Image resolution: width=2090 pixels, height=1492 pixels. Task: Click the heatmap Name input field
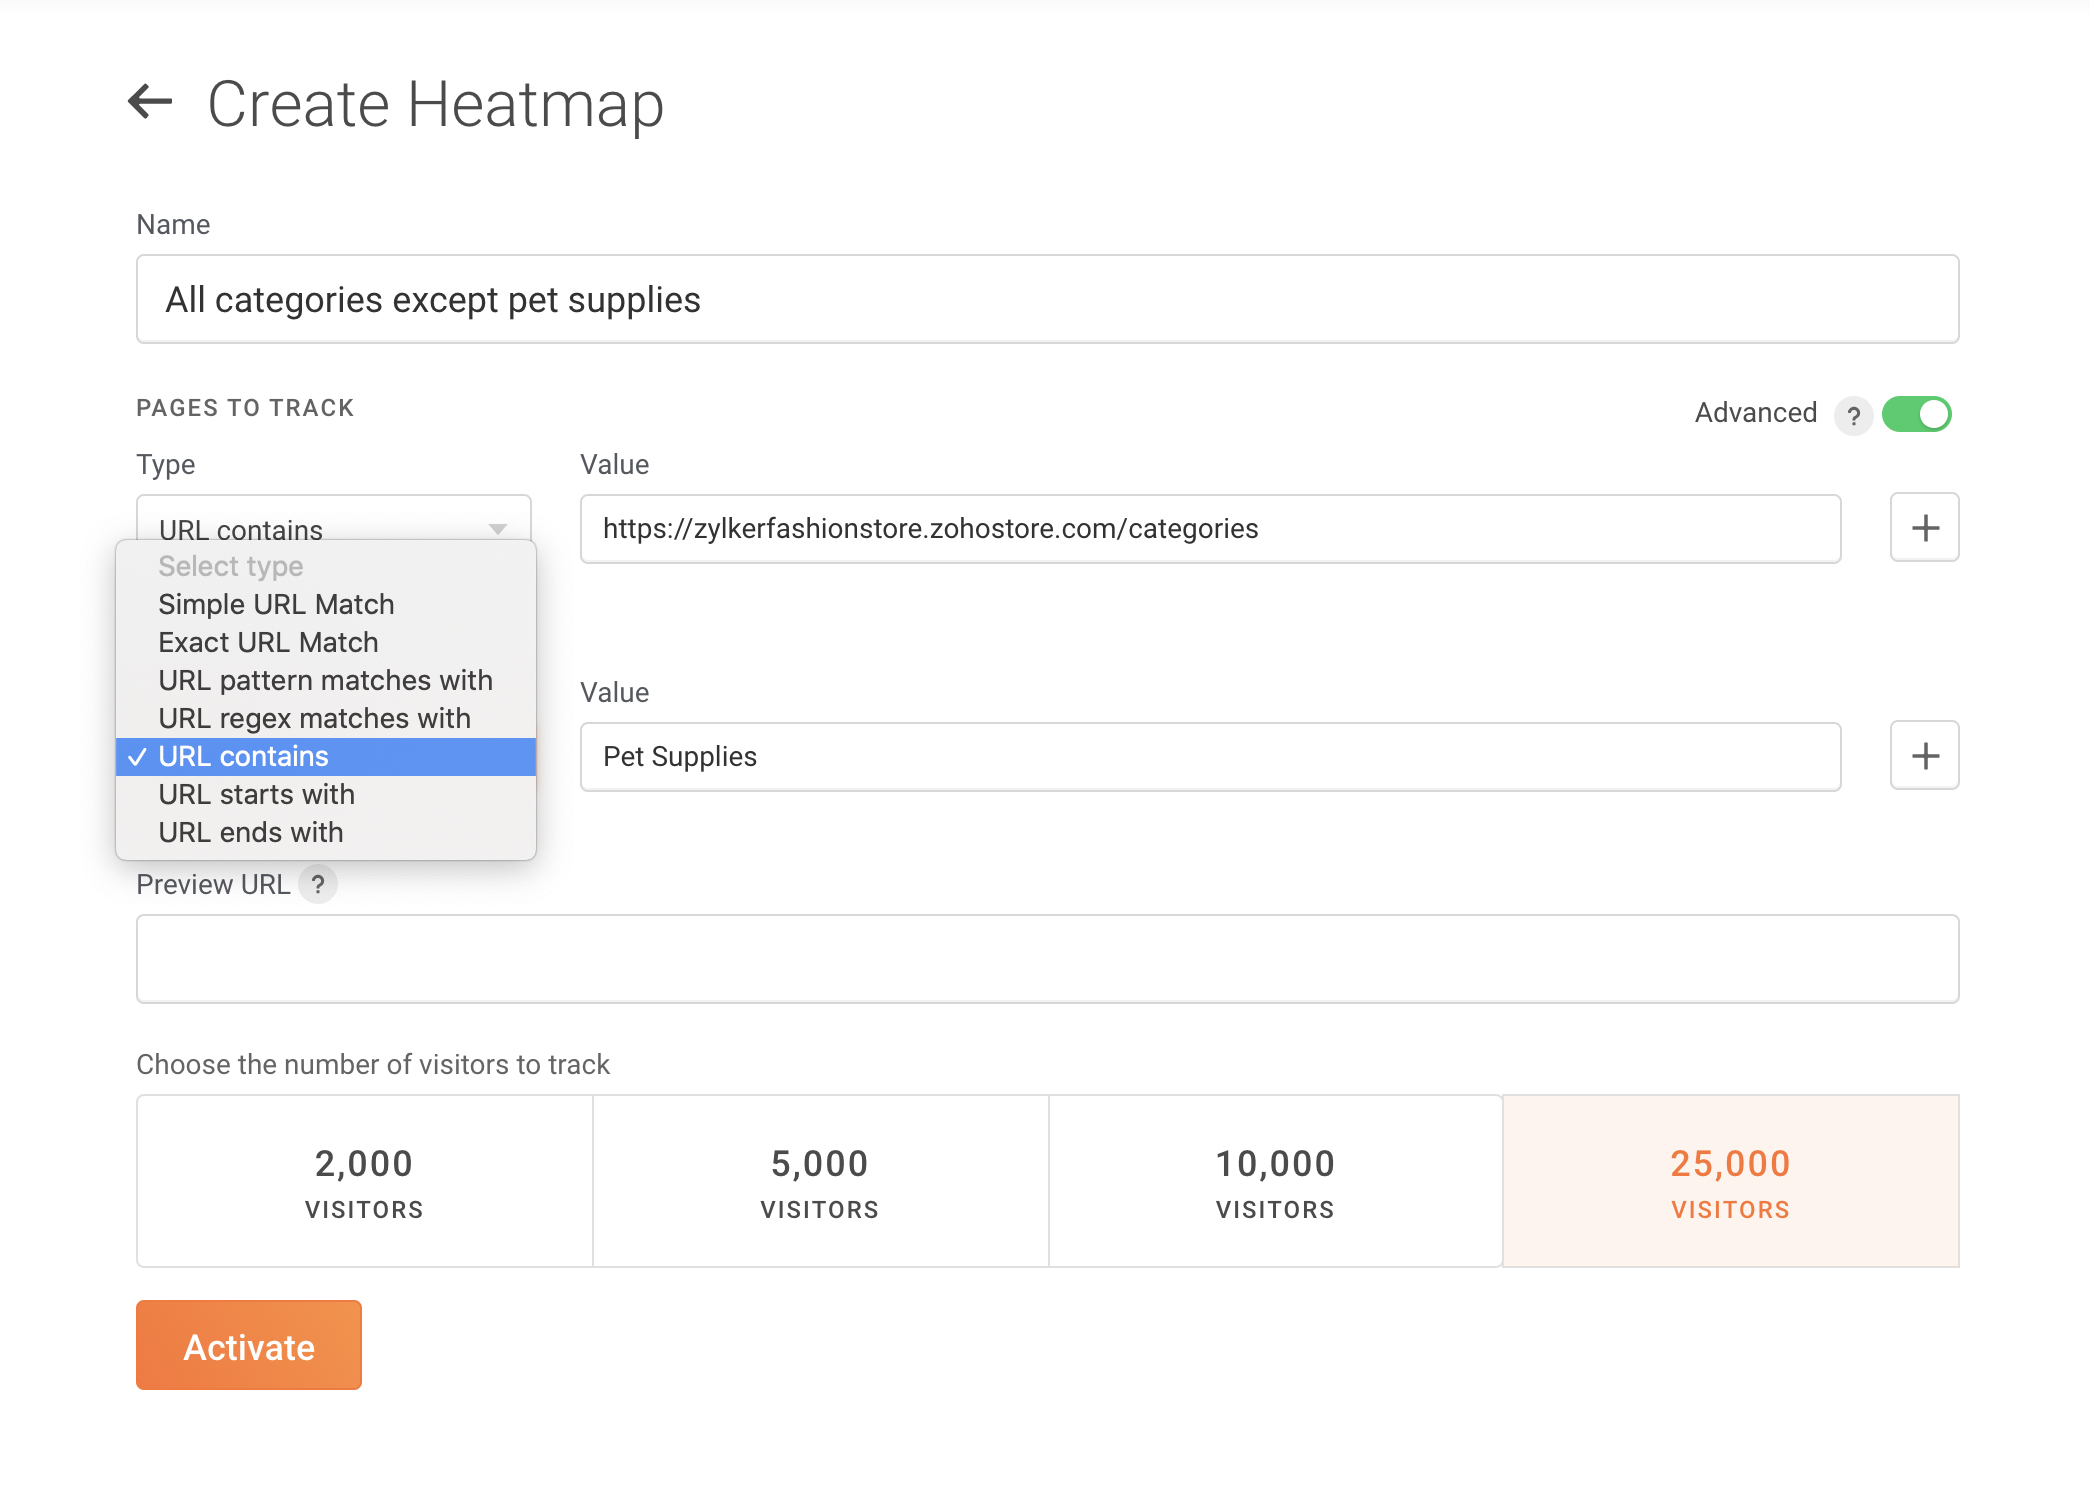(1046, 299)
